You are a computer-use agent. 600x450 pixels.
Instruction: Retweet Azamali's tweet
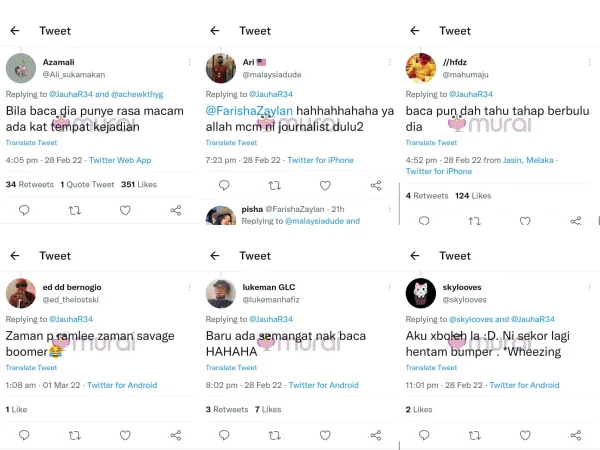(x=74, y=210)
